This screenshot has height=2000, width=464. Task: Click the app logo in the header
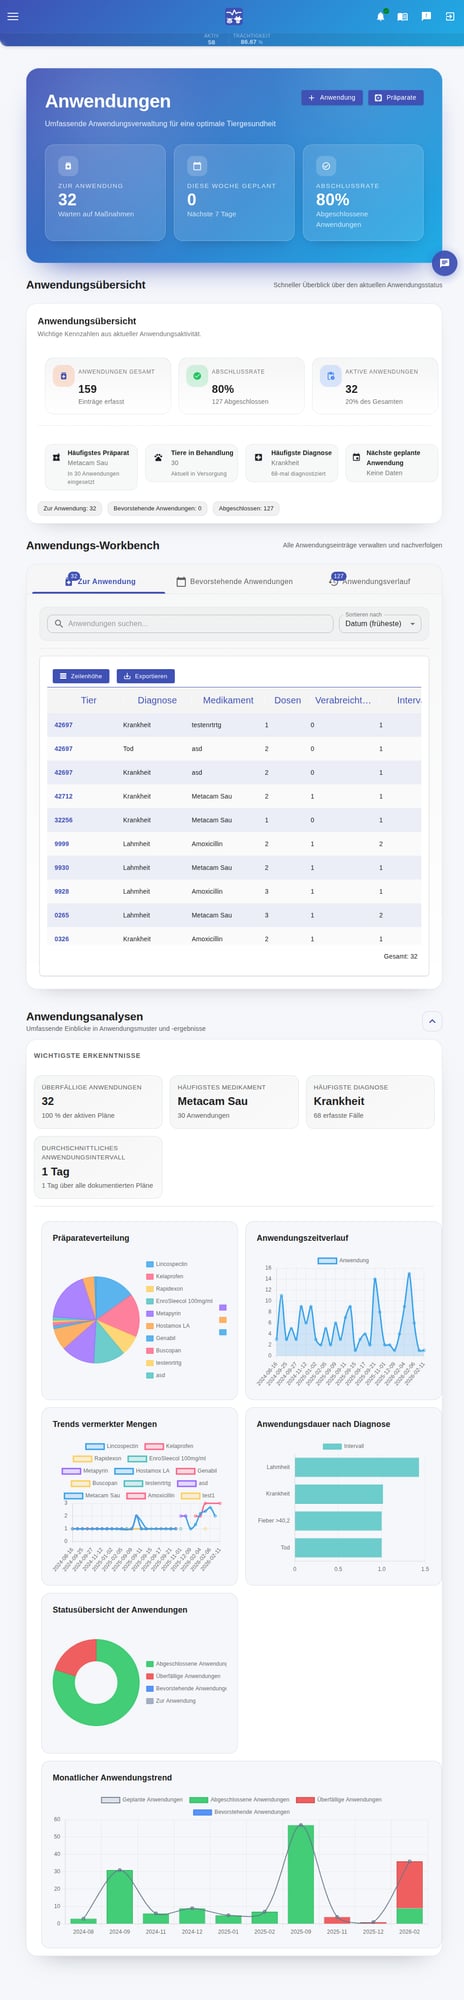234,16
